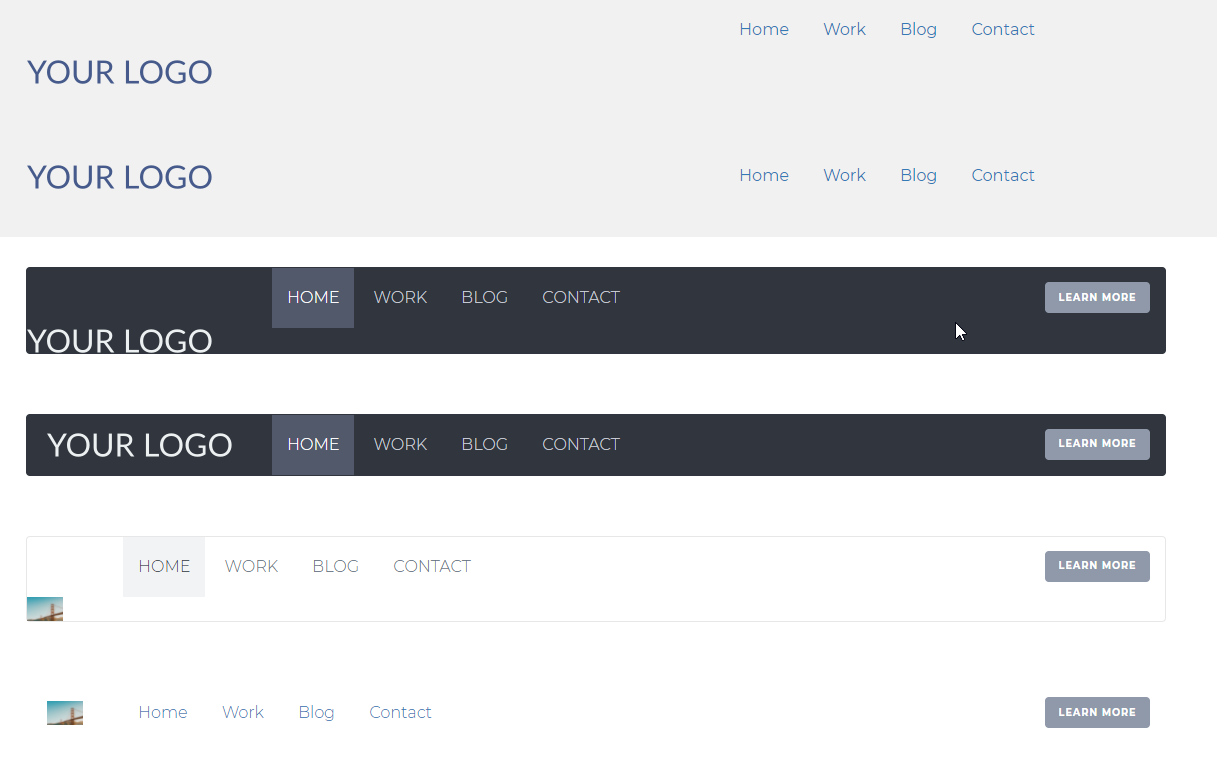Click Home link in second gray navbar
1217x769 pixels.
tap(764, 176)
